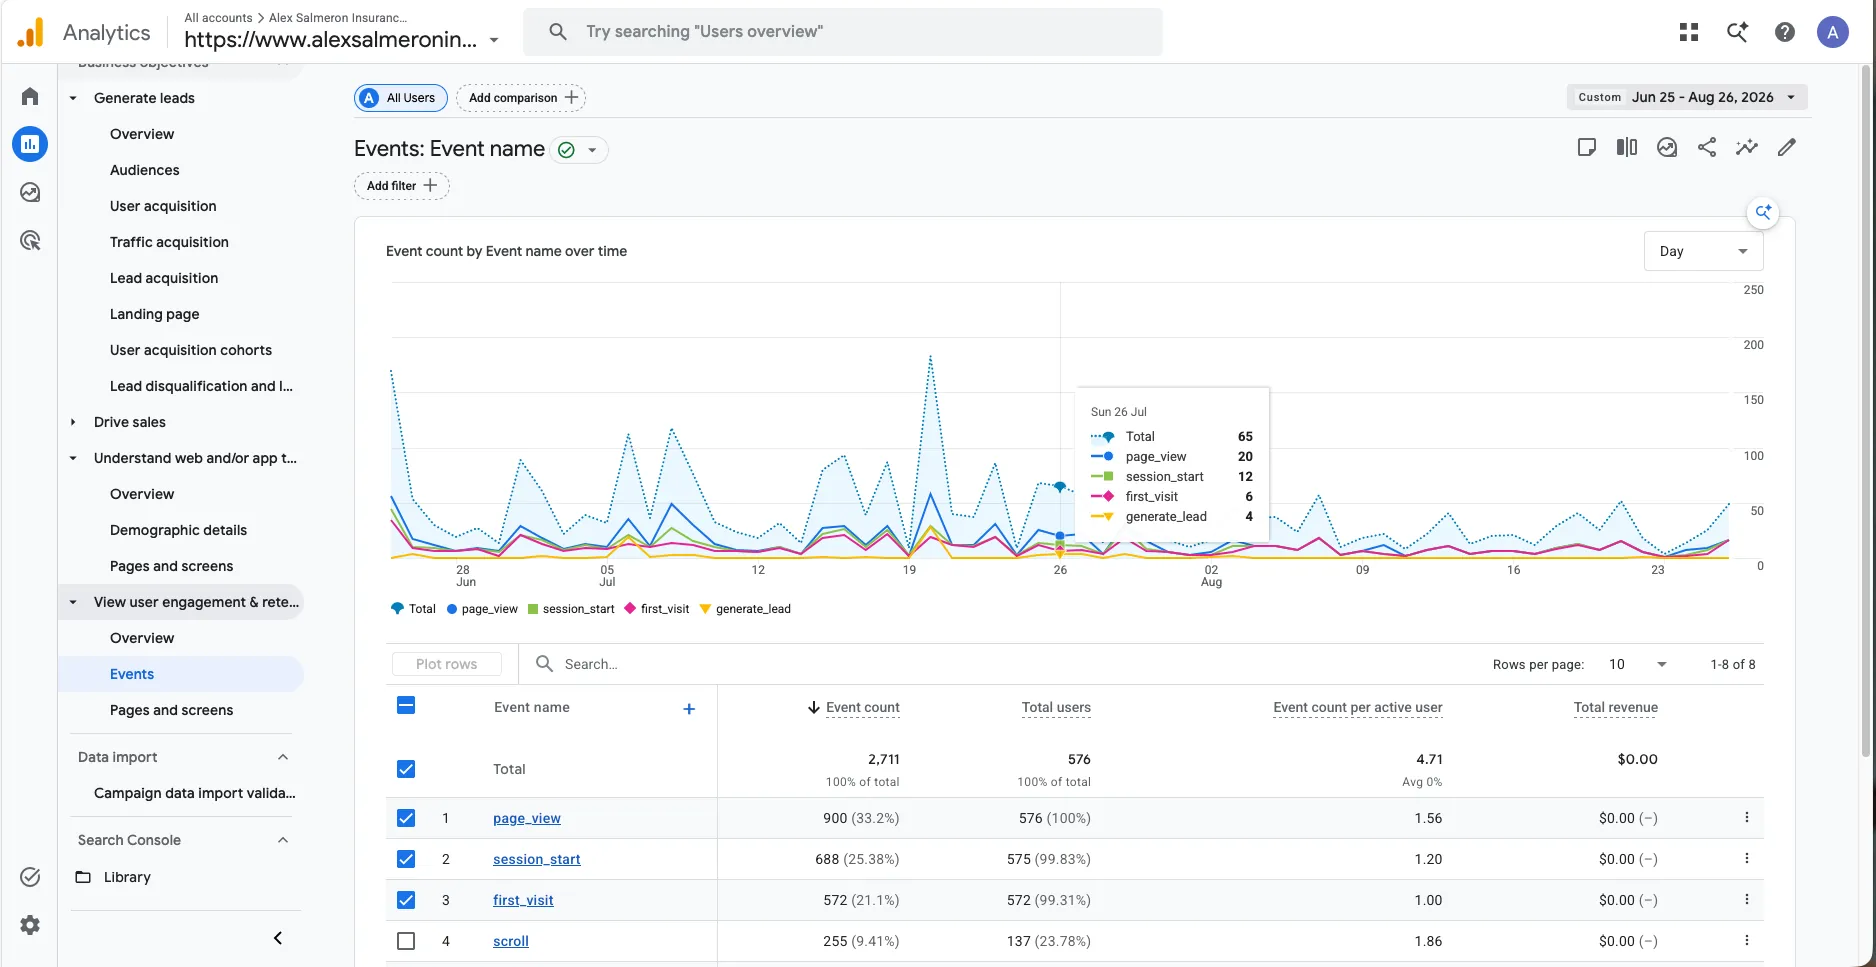This screenshot has width=1876, height=967.
Task: Select the Events report item
Action: [x=180, y=674]
